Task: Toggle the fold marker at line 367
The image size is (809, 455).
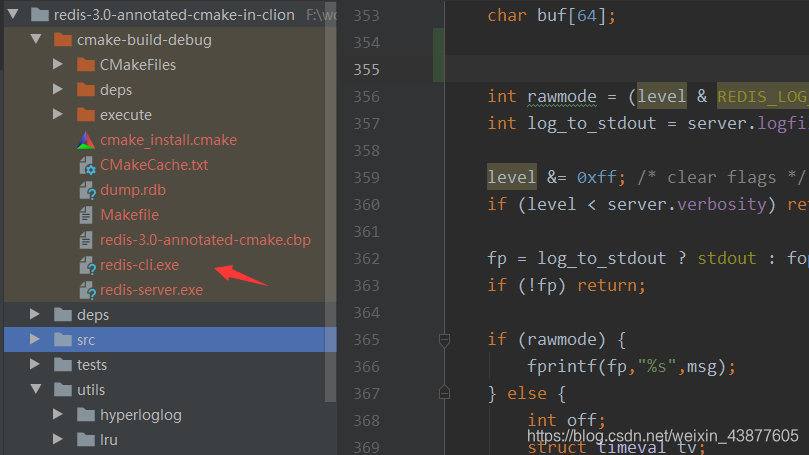Action: (444, 393)
